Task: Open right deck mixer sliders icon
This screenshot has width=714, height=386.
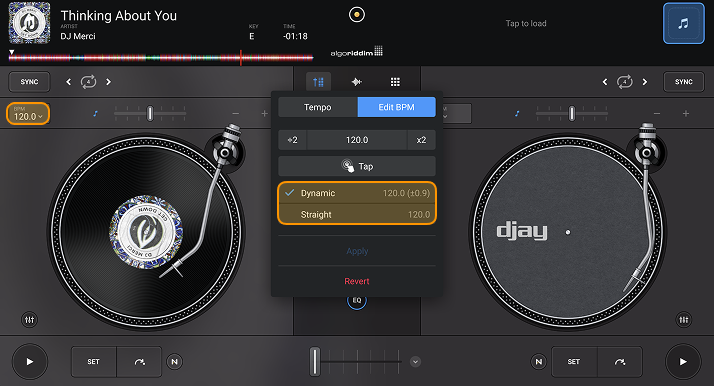Action: (x=683, y=320)
